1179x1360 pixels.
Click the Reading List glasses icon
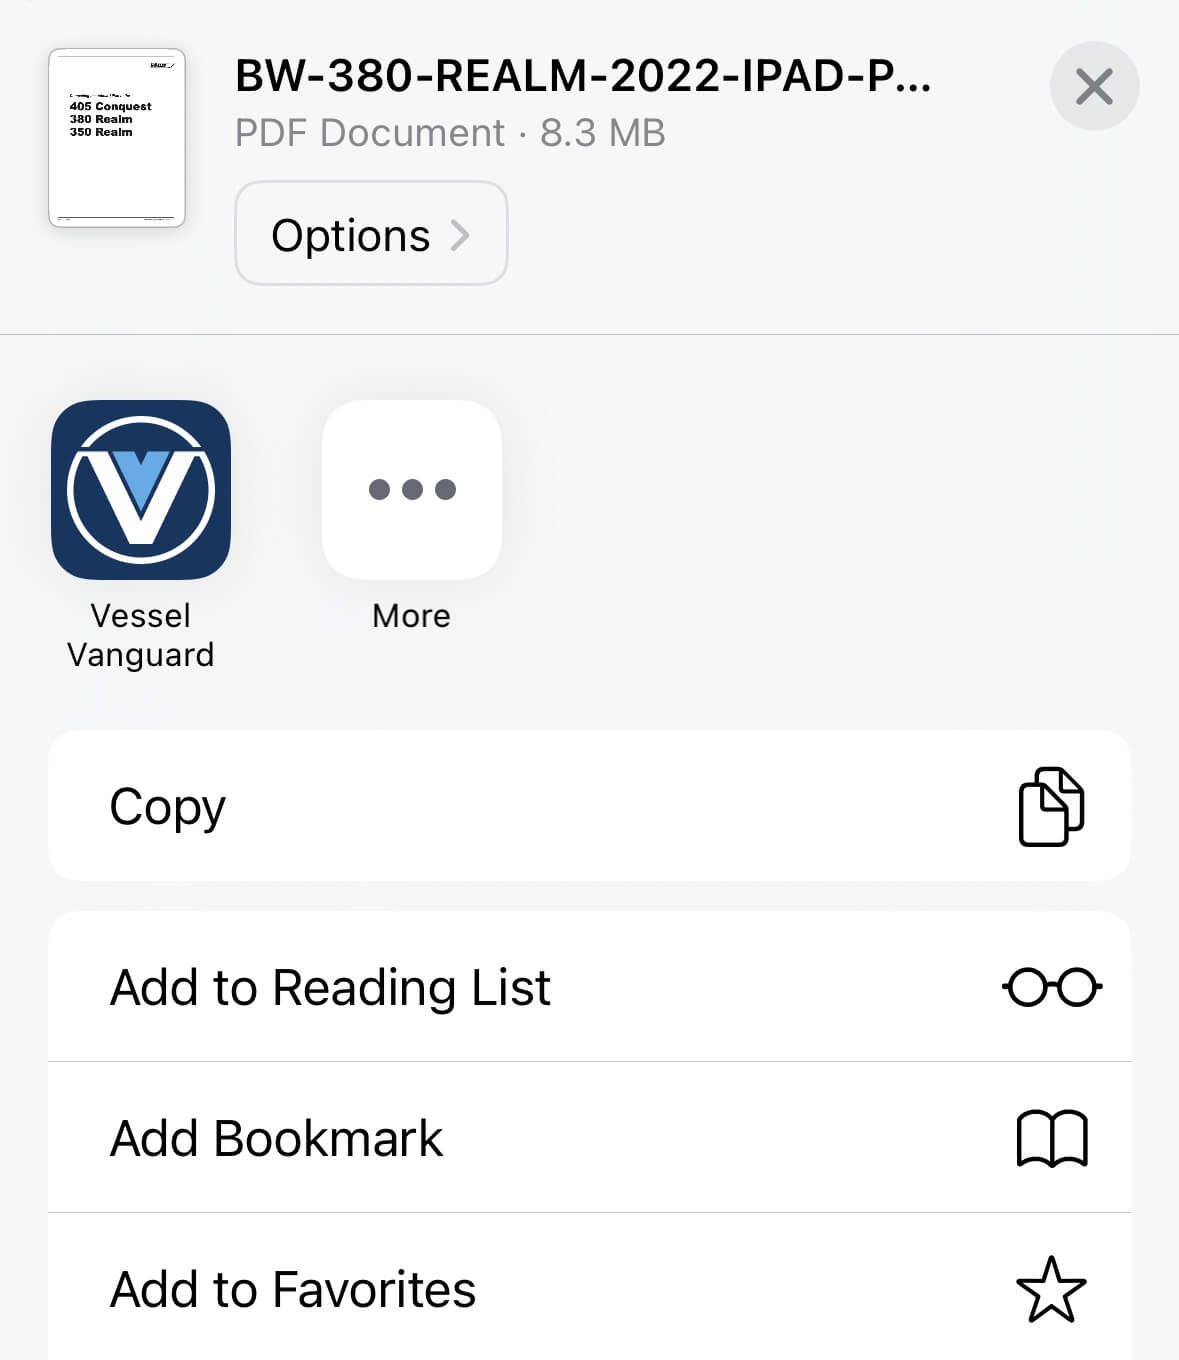(1051, 987)
